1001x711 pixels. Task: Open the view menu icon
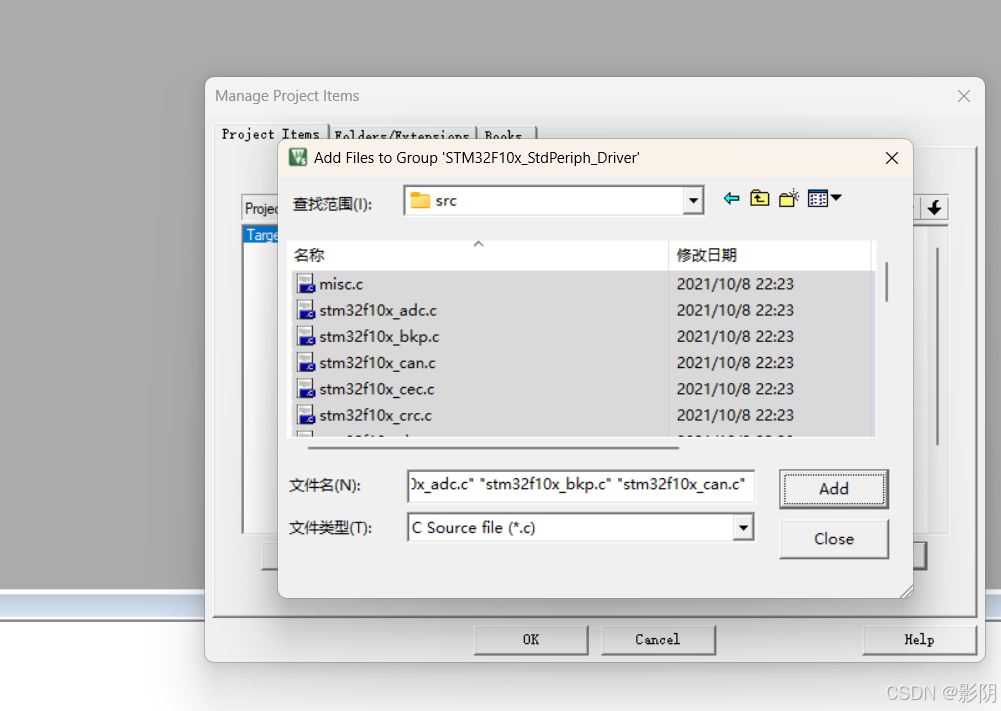[x=824, y=198]
